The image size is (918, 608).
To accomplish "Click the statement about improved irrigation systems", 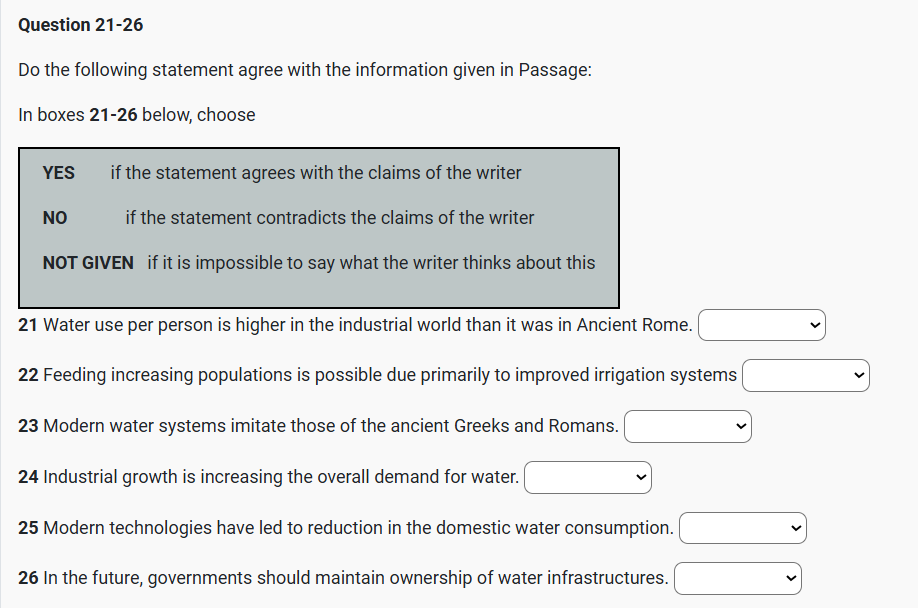I will (378, 376).
